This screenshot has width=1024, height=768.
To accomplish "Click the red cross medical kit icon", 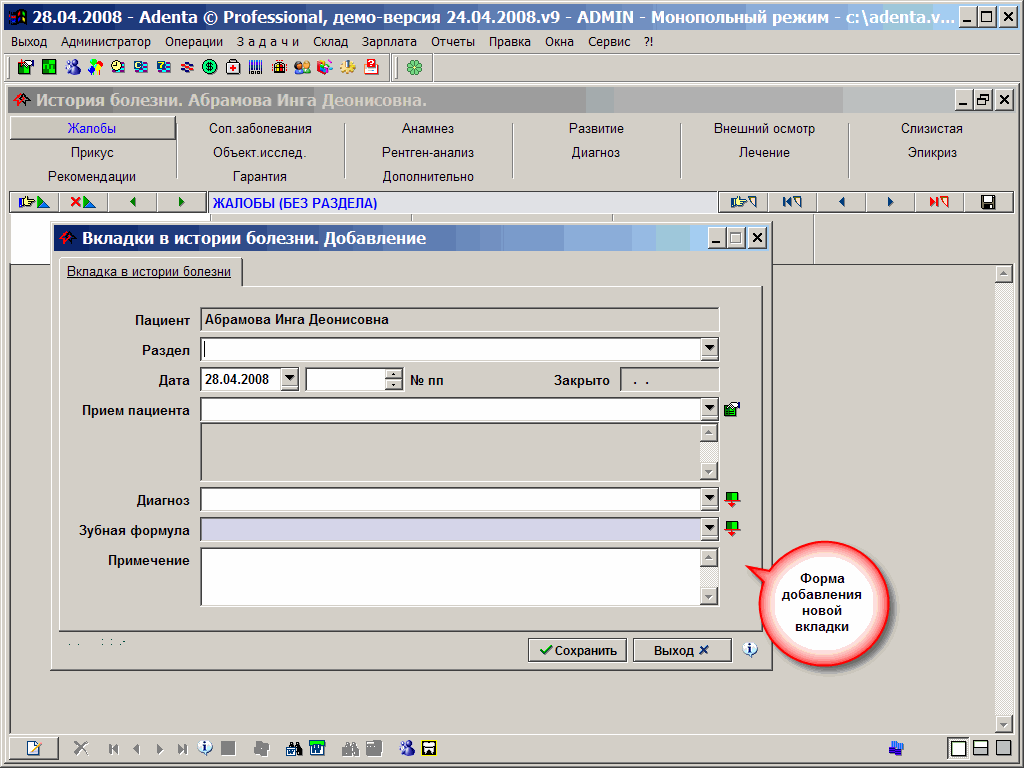I will (x=233, y=67).
